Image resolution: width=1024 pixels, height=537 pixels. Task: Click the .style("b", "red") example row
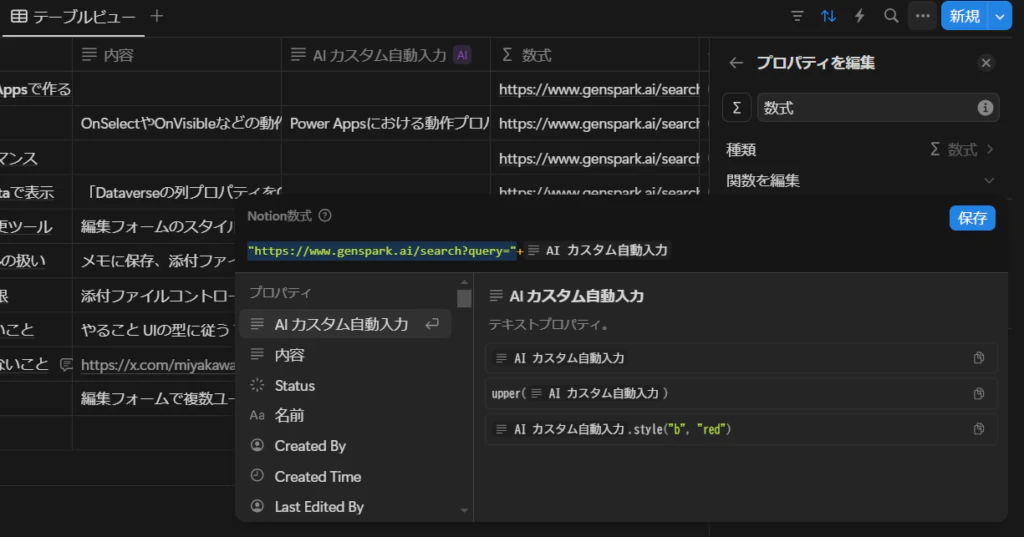(741, 429)
